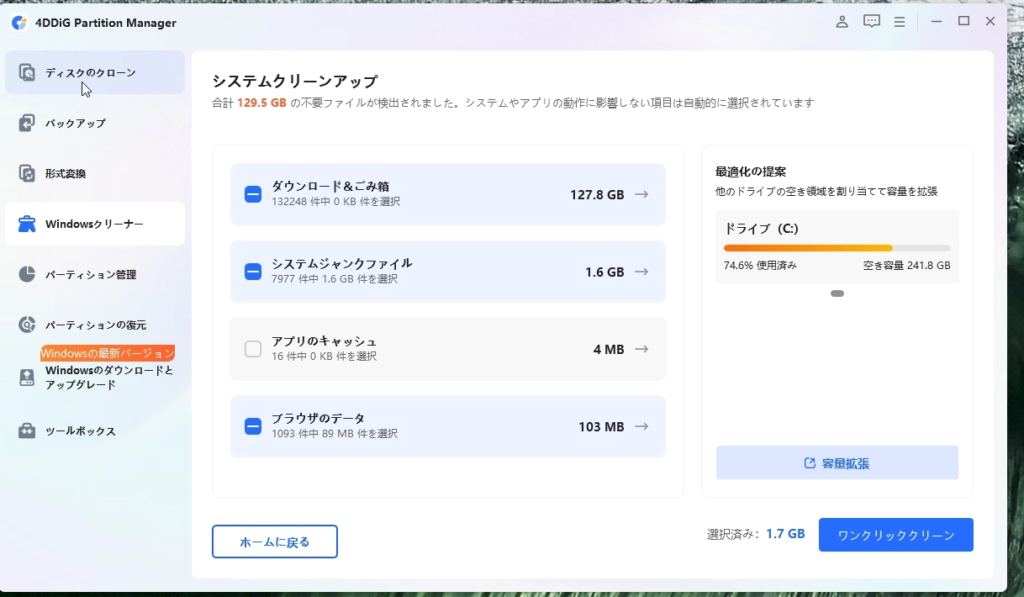Toggle the Downloads & Recycle Bin checkbox

pyautogui.click(x=253, y=194)
